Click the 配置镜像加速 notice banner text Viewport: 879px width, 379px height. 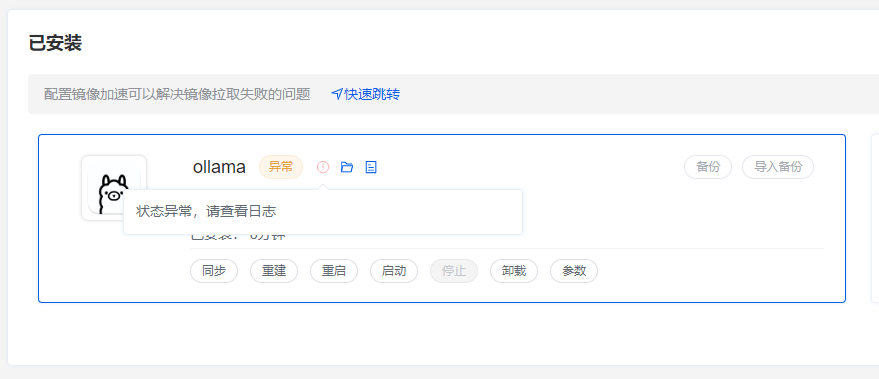tap(177, 94)
